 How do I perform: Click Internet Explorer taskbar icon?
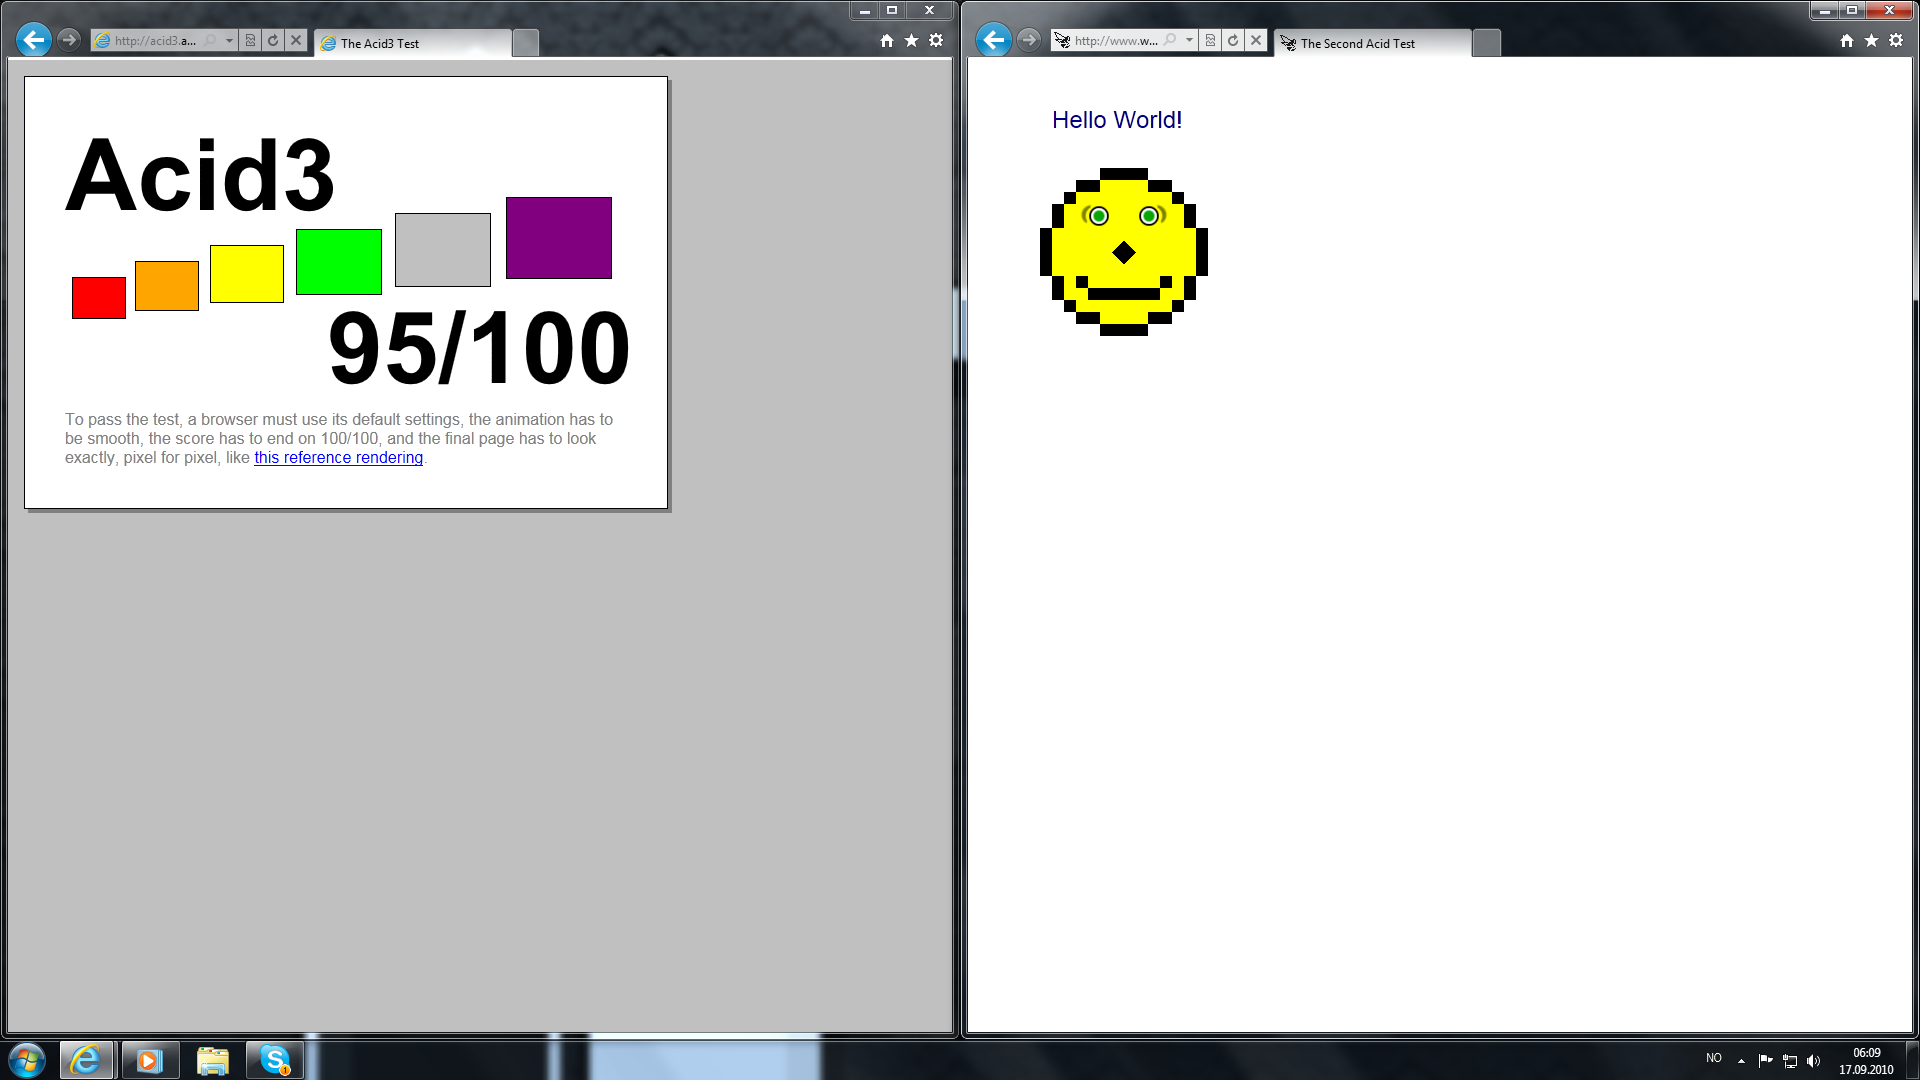pos(87,1060)
